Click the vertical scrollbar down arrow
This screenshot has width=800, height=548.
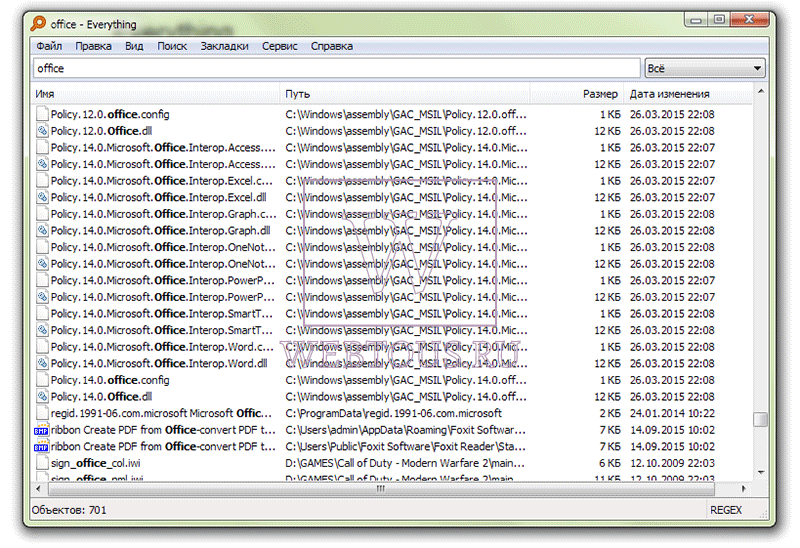[761, 472]
